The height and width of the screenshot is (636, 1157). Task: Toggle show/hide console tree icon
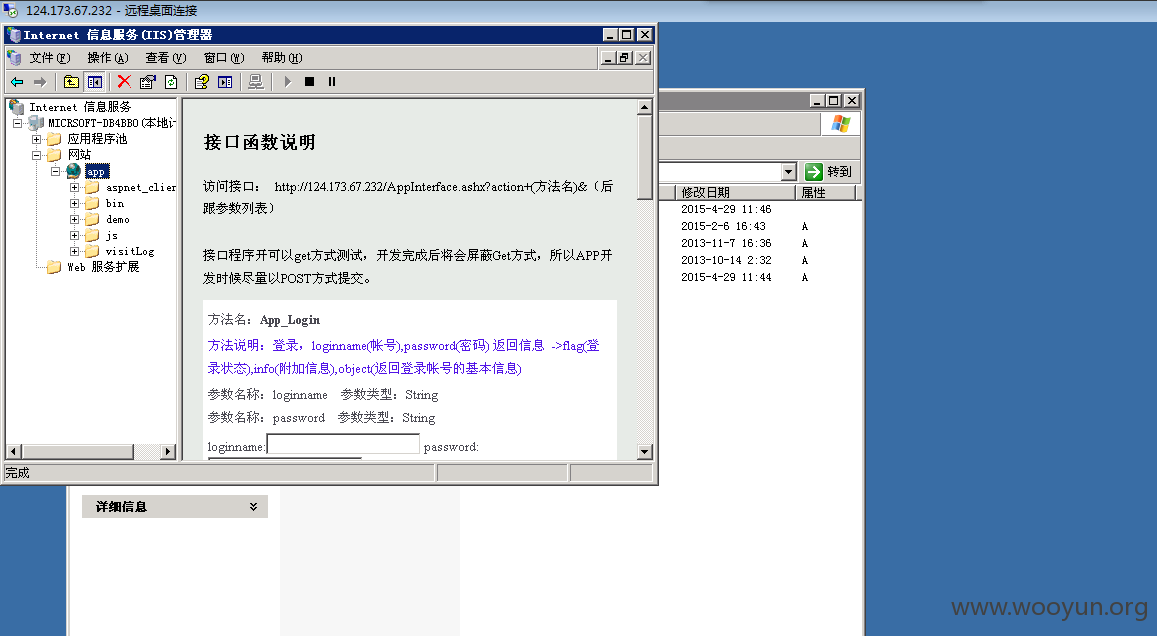tap(94, 82)
